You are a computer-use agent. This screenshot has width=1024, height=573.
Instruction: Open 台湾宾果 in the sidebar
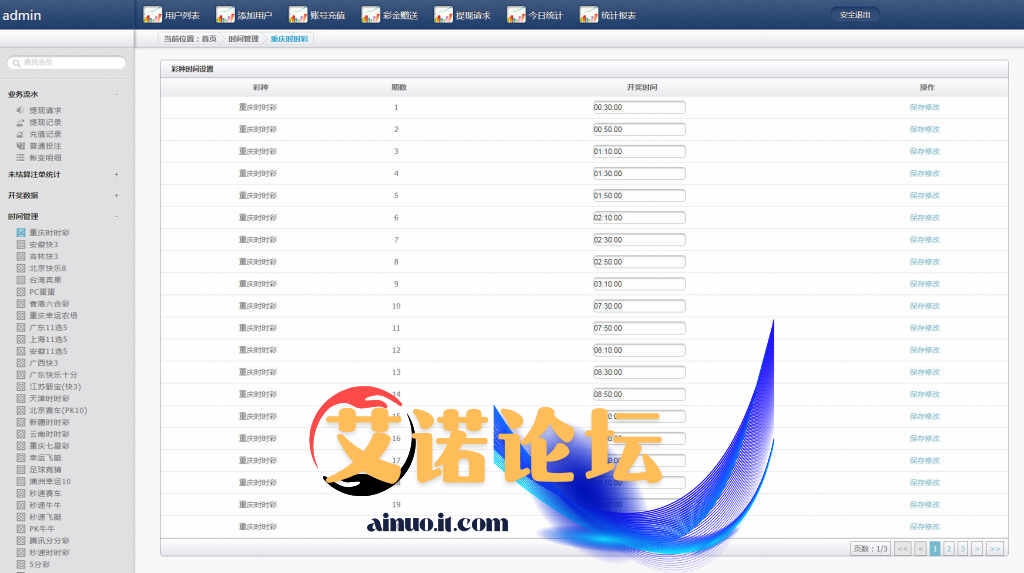pos(45,280)
